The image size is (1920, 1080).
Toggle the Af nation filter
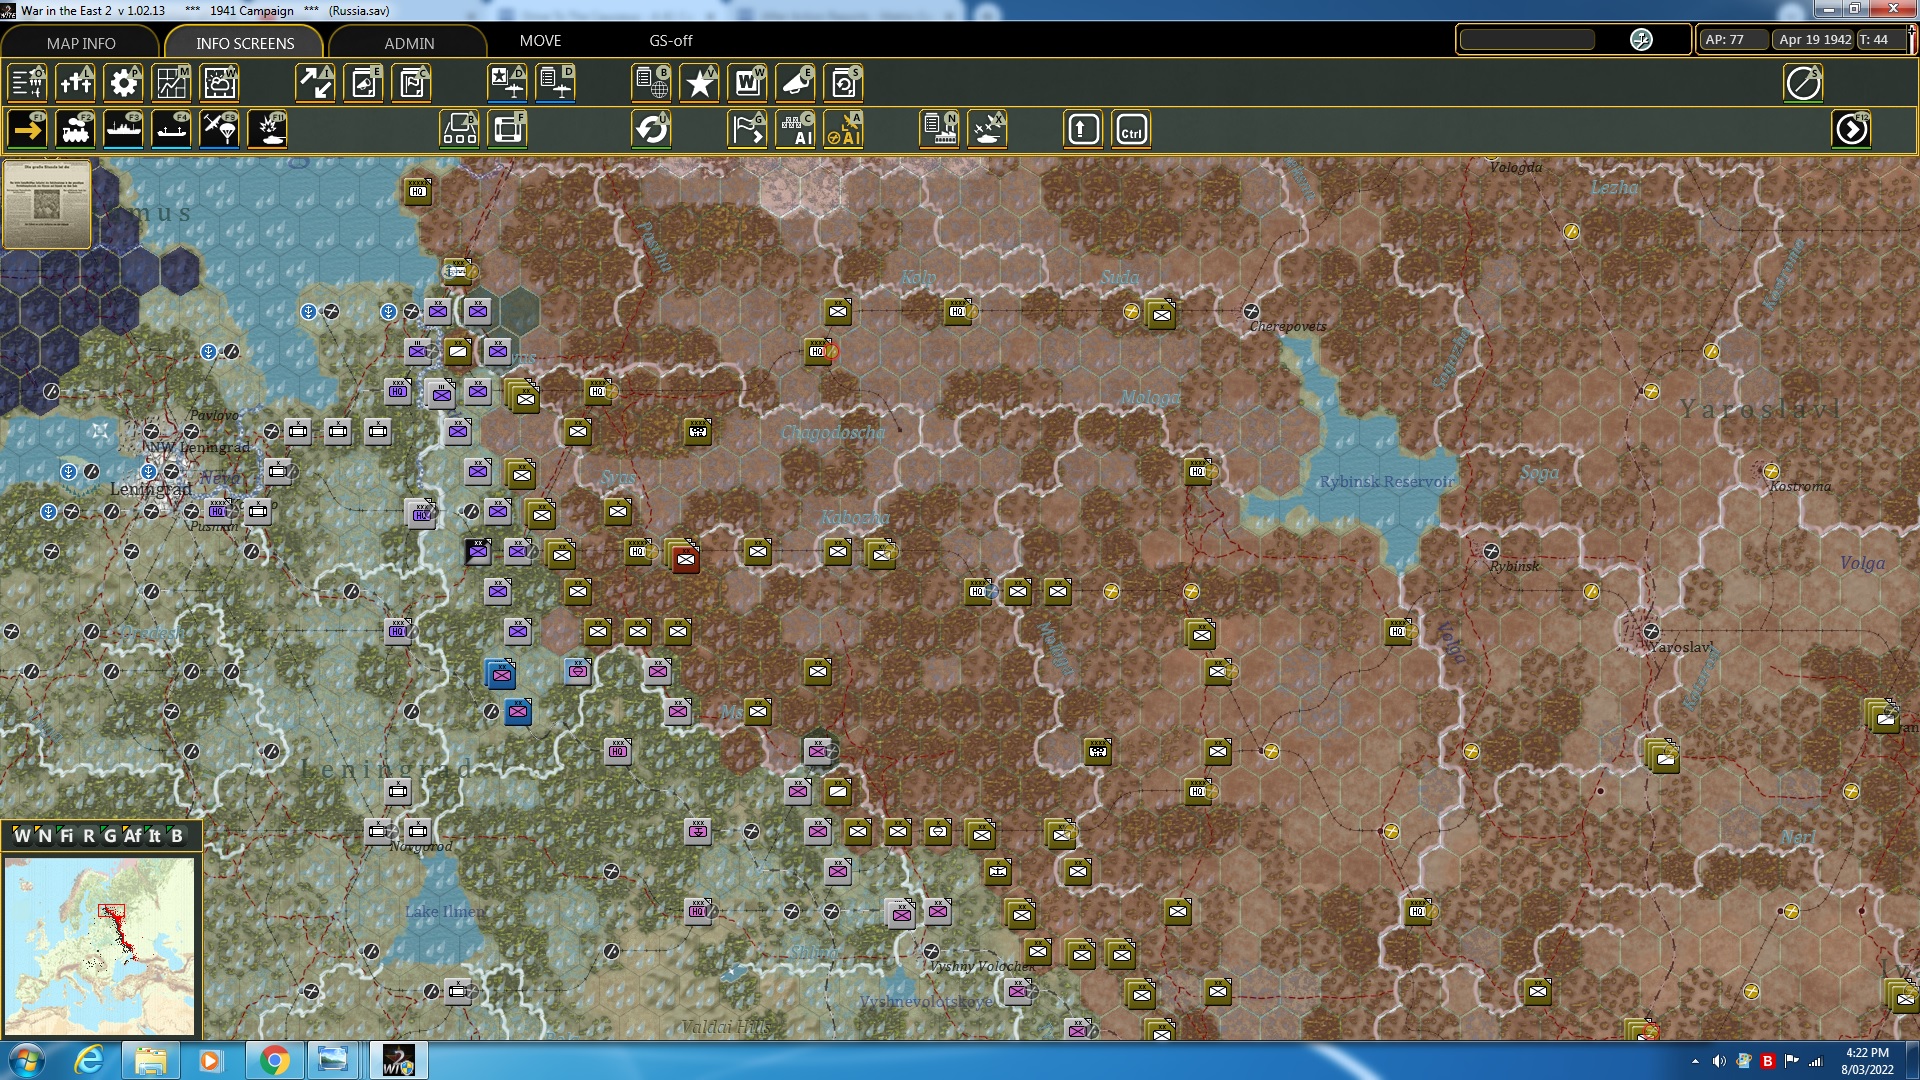[x=133, y=836]
